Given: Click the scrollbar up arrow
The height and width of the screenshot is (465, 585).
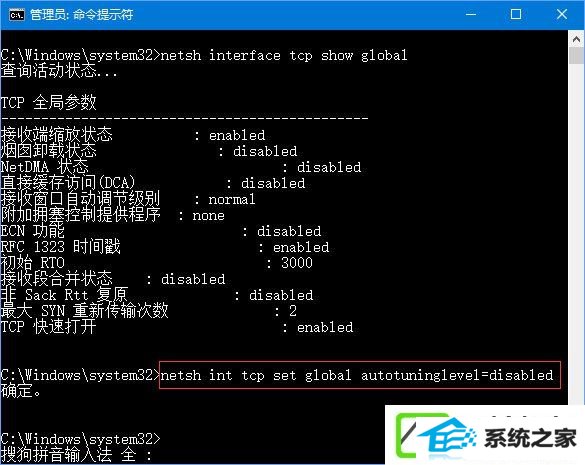Looking at the screenshot, I should (x=576, y=39).
